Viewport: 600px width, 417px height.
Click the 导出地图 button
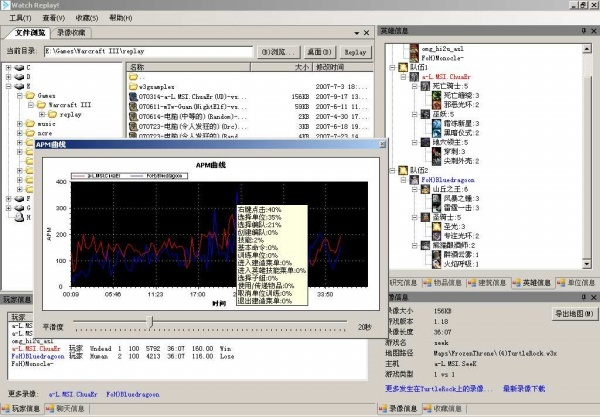[x=572, y=314]
